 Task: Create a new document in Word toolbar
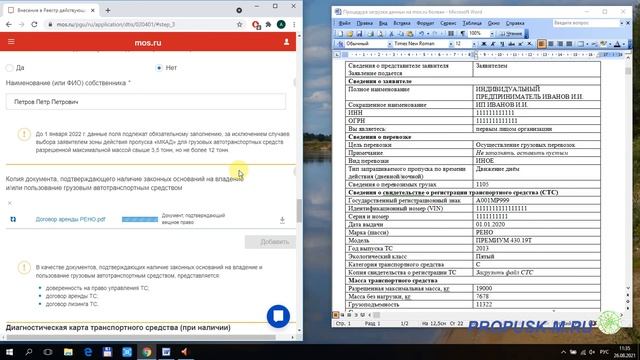(340, 33)
